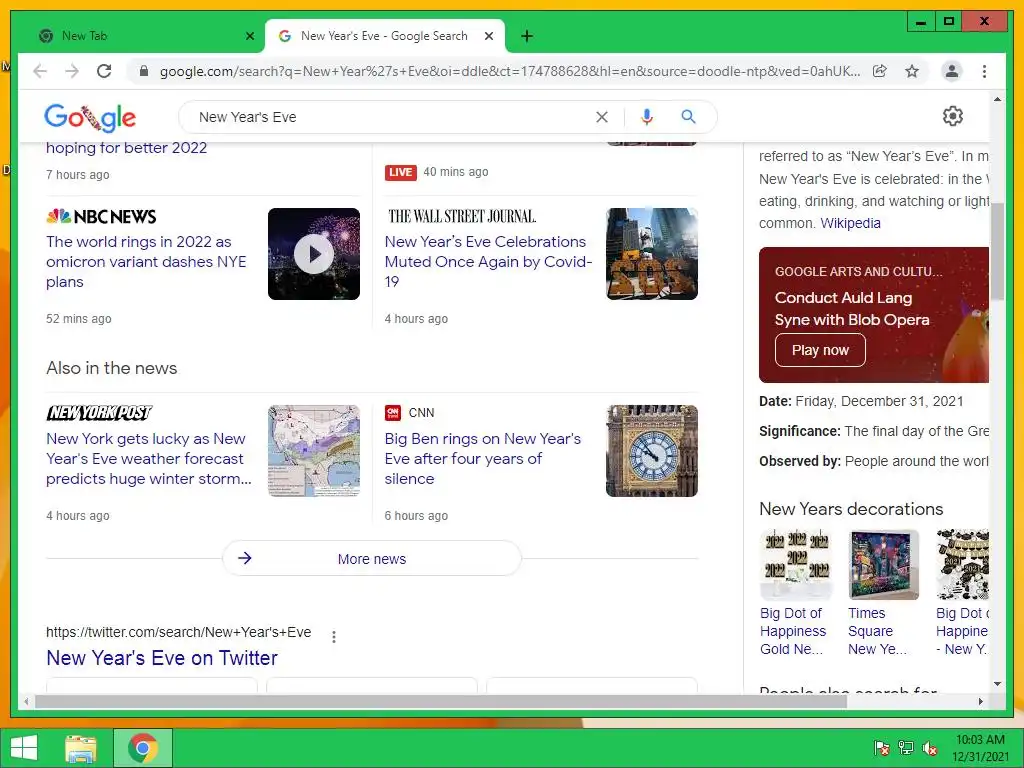Open File Explorer from the taskbar
This screenshot has height=768, width=1024.
click(81, 748)
